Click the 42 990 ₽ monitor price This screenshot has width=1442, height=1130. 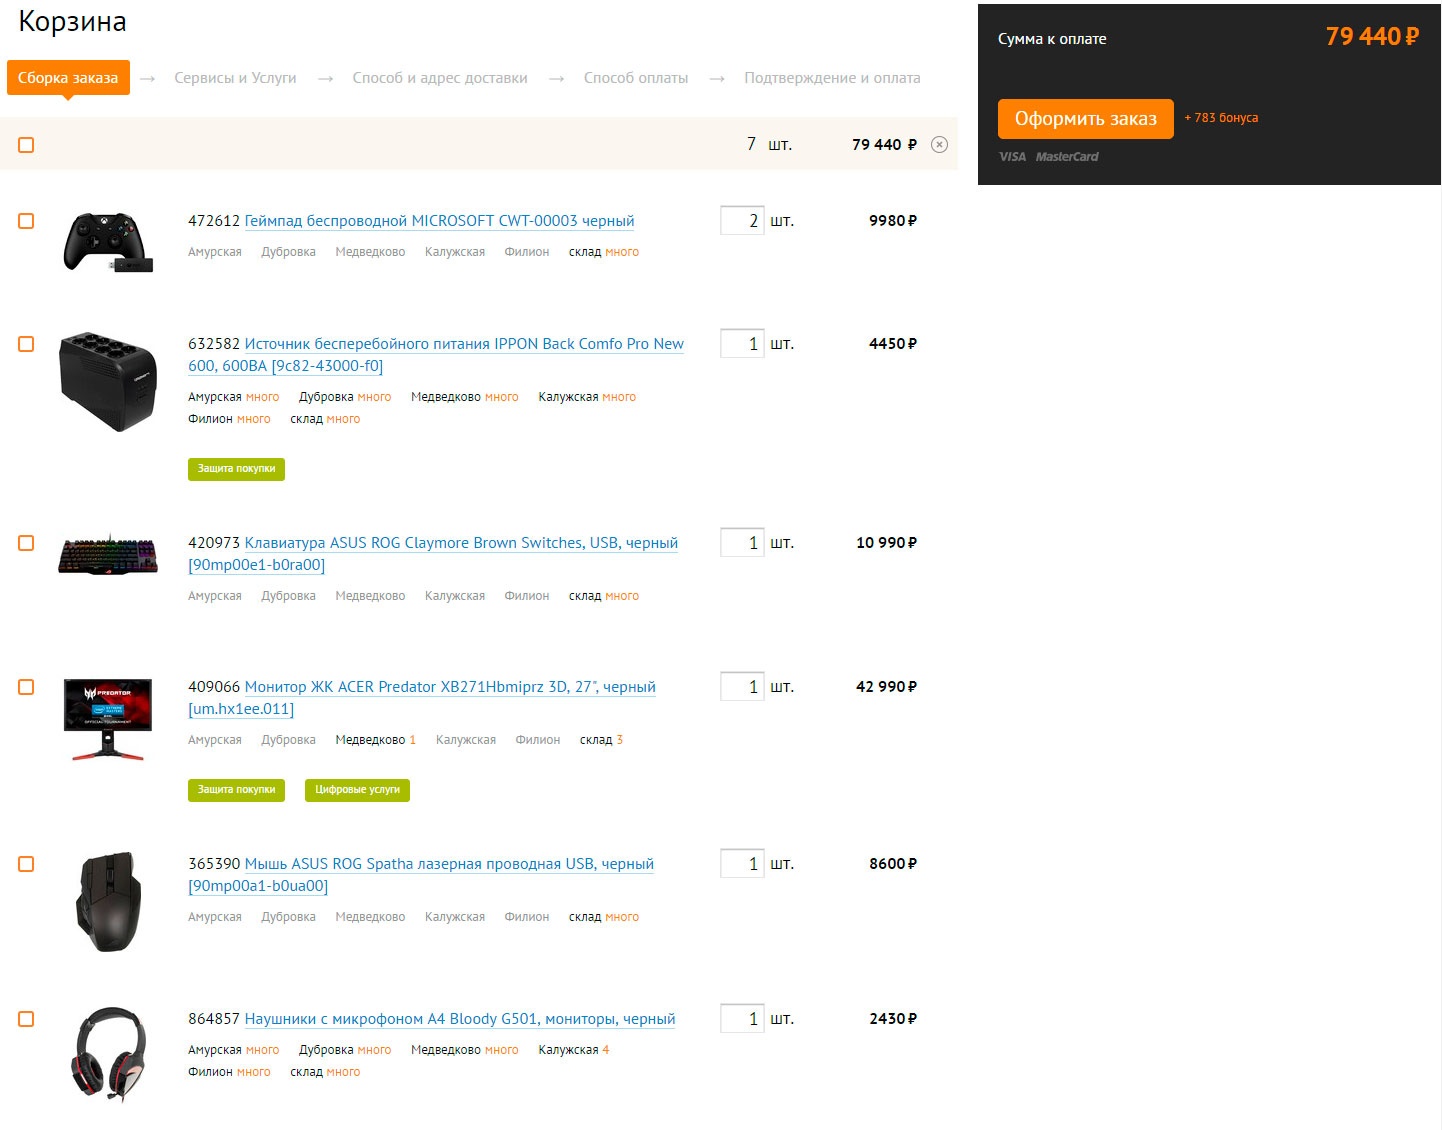pos(886,687)
